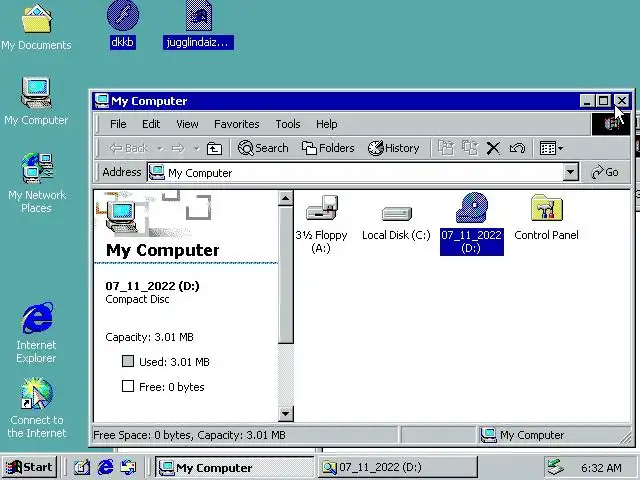Click left pane scrollbar up arrow
The height and width of the screenshot is (480, 640).
click(x=285, y=198)
